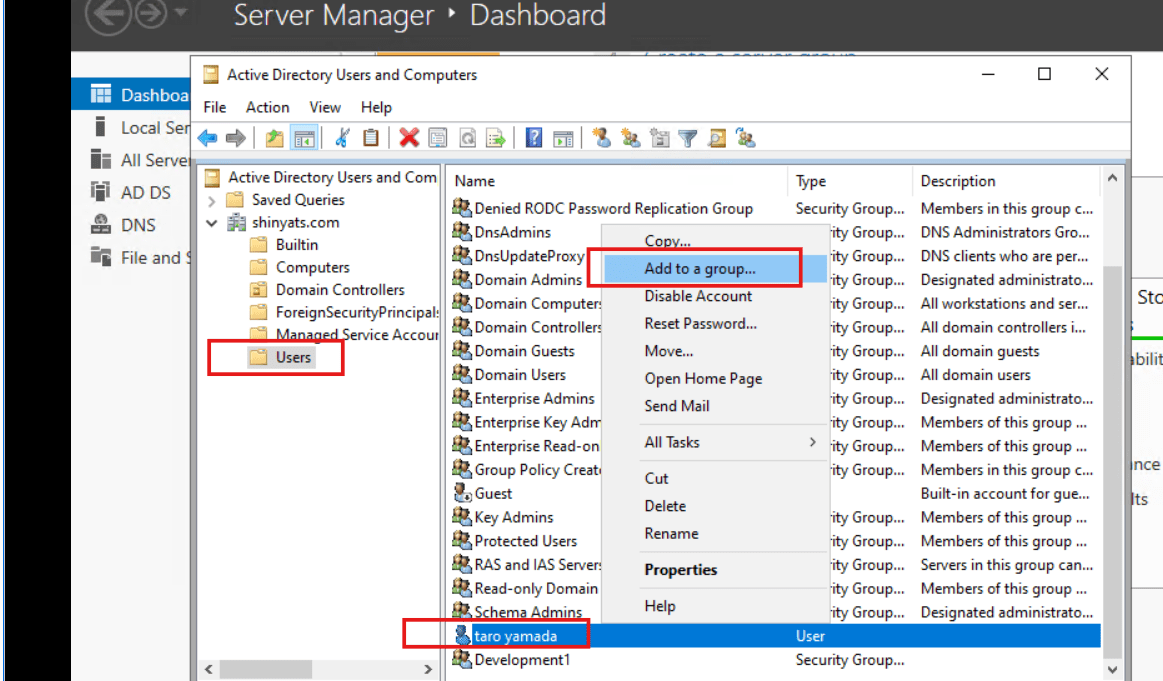Select Reset Password in the context menu
This screenshot has width=1163, height=681.
pyautogui.click(x=700, y=323)
